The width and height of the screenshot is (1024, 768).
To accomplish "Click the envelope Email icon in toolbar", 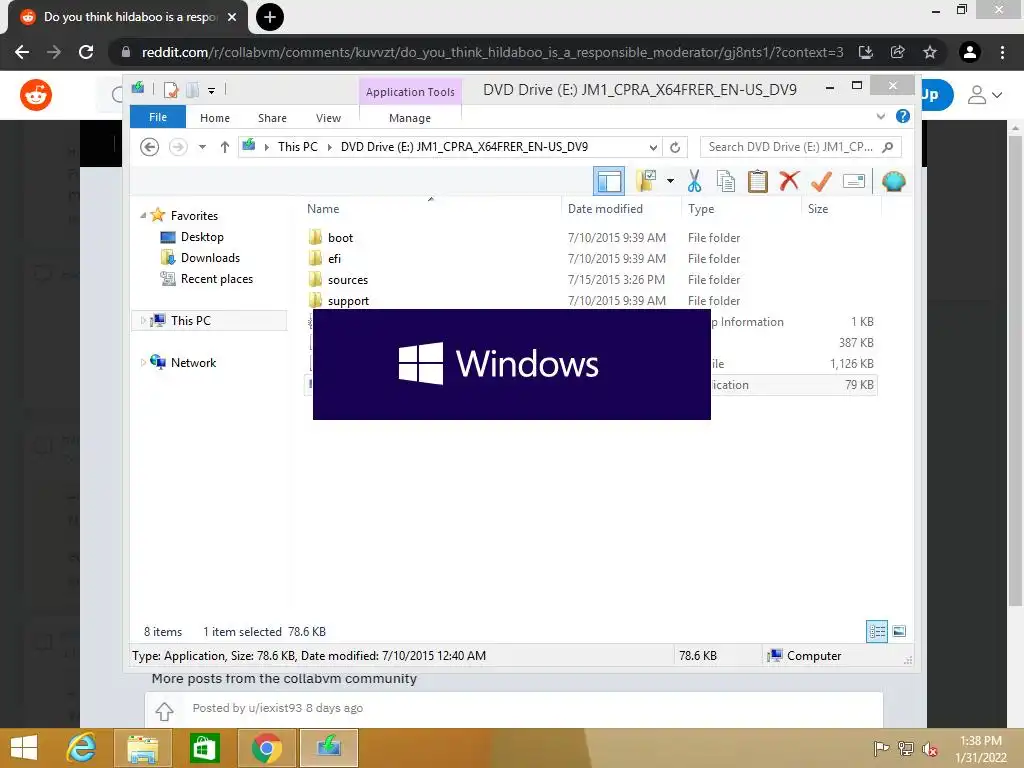I will (x=854, y=181).
